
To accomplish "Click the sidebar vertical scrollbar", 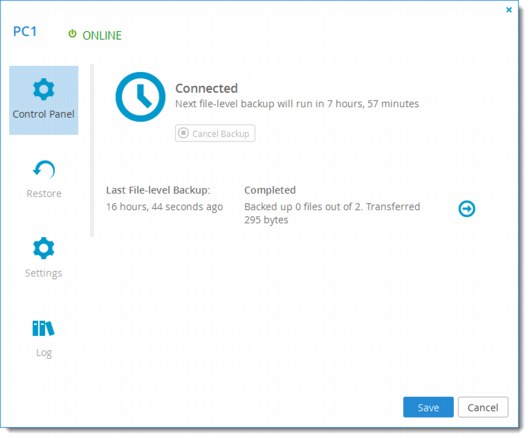I will pos(92,150).
